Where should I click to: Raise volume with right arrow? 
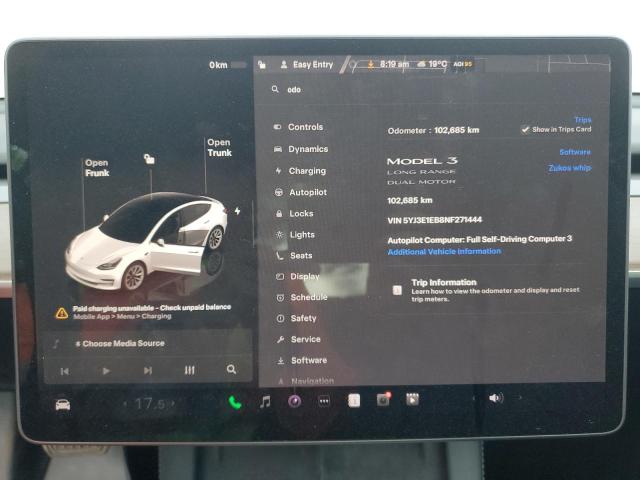520,397
